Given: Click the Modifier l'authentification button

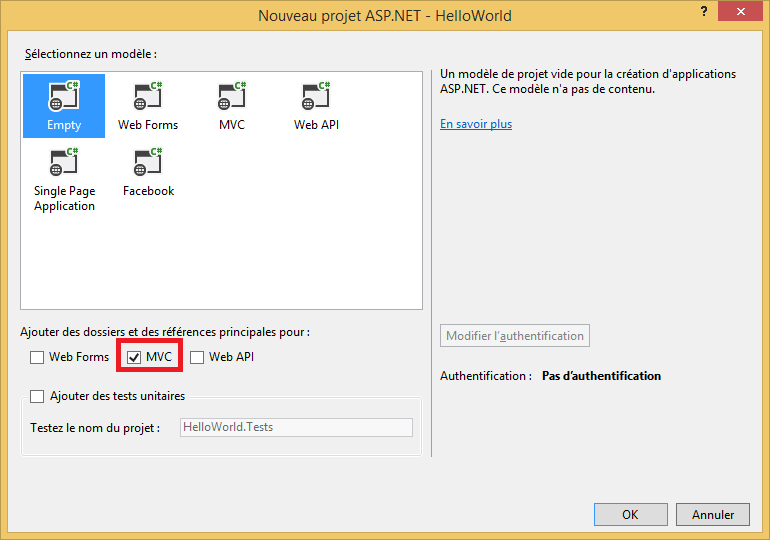Looking at the screenshot, I should click(x=515, y=336).
